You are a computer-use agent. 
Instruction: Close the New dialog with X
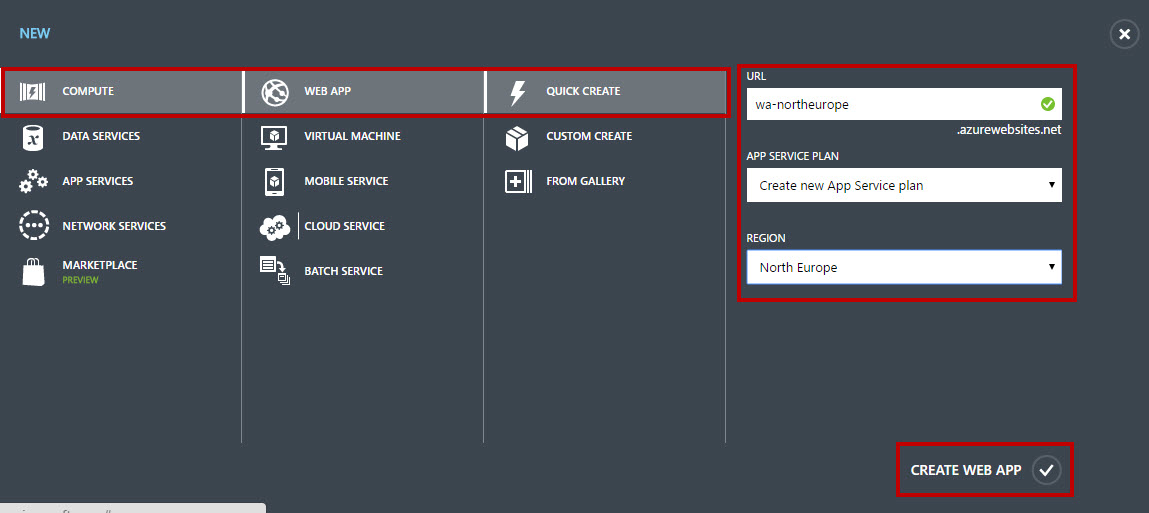click(x=1125, y=34)
